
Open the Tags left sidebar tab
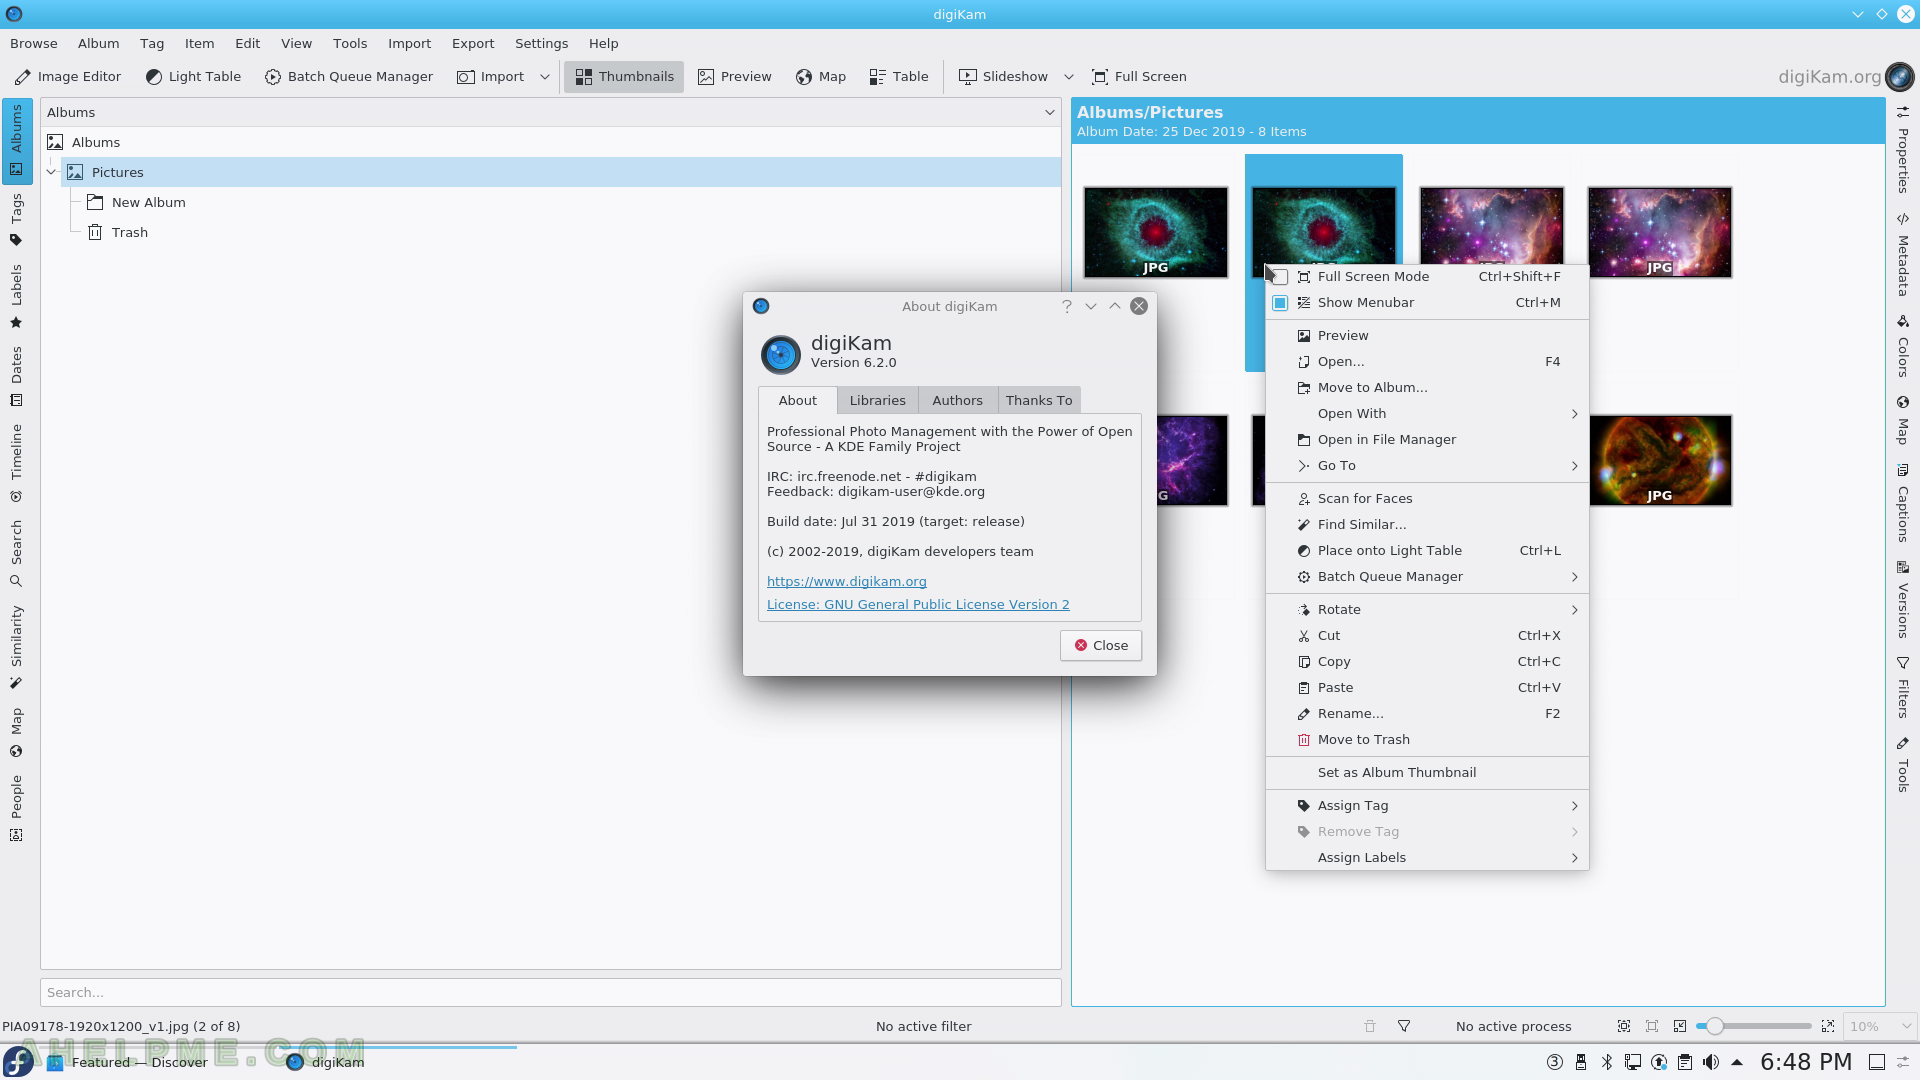click(16, 221)
